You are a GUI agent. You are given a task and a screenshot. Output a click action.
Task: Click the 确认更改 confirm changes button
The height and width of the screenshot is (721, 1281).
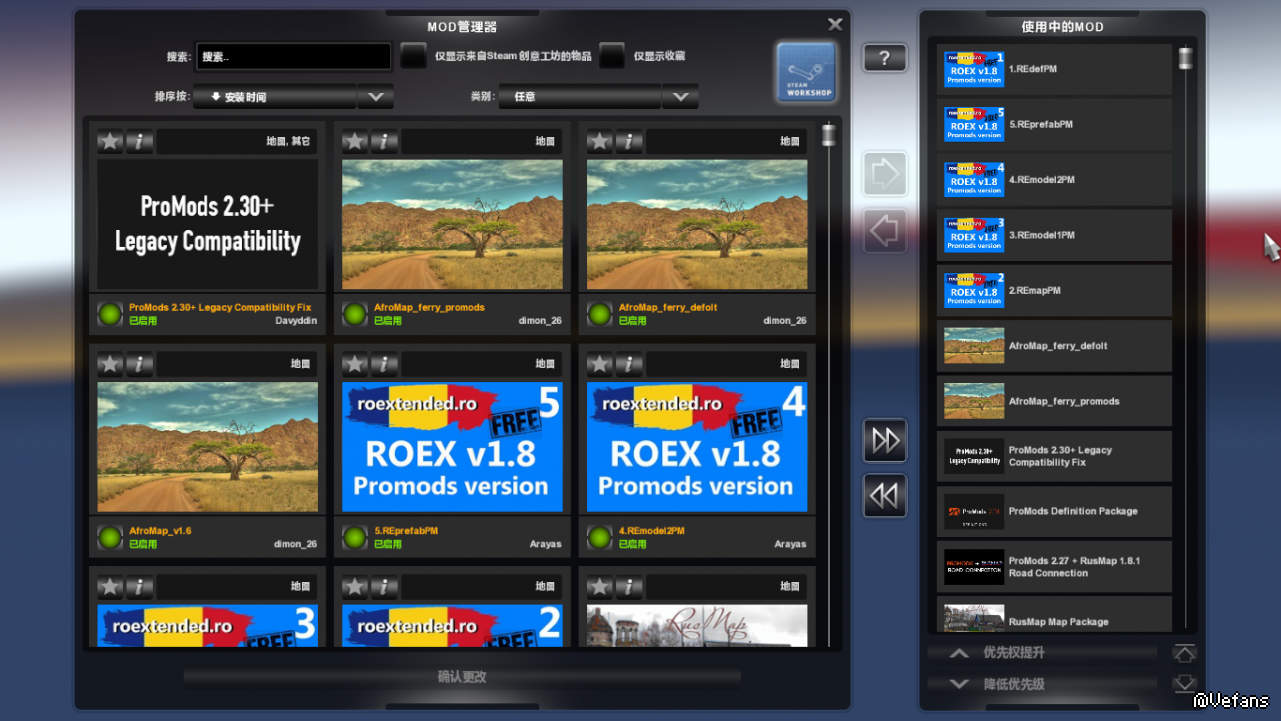tap(462, 677)
